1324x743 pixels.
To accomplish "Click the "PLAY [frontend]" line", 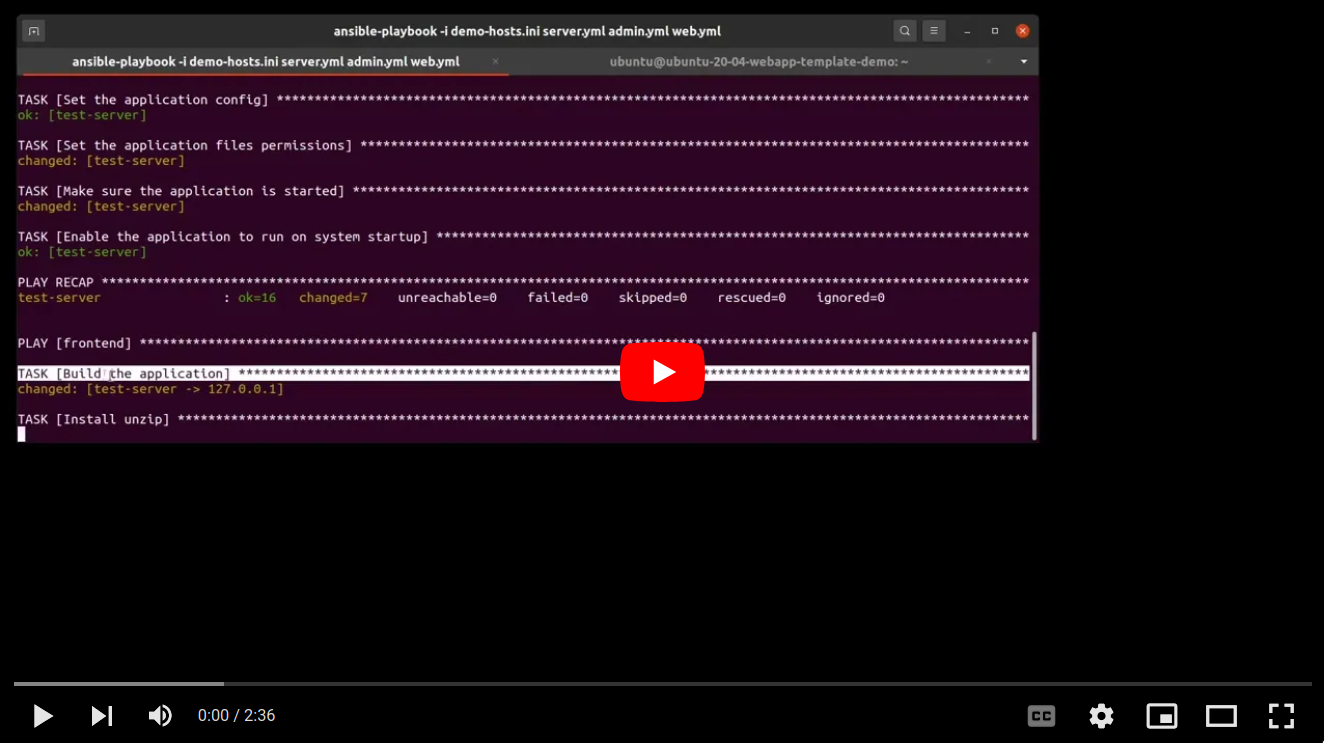I will tap(523, 344).
